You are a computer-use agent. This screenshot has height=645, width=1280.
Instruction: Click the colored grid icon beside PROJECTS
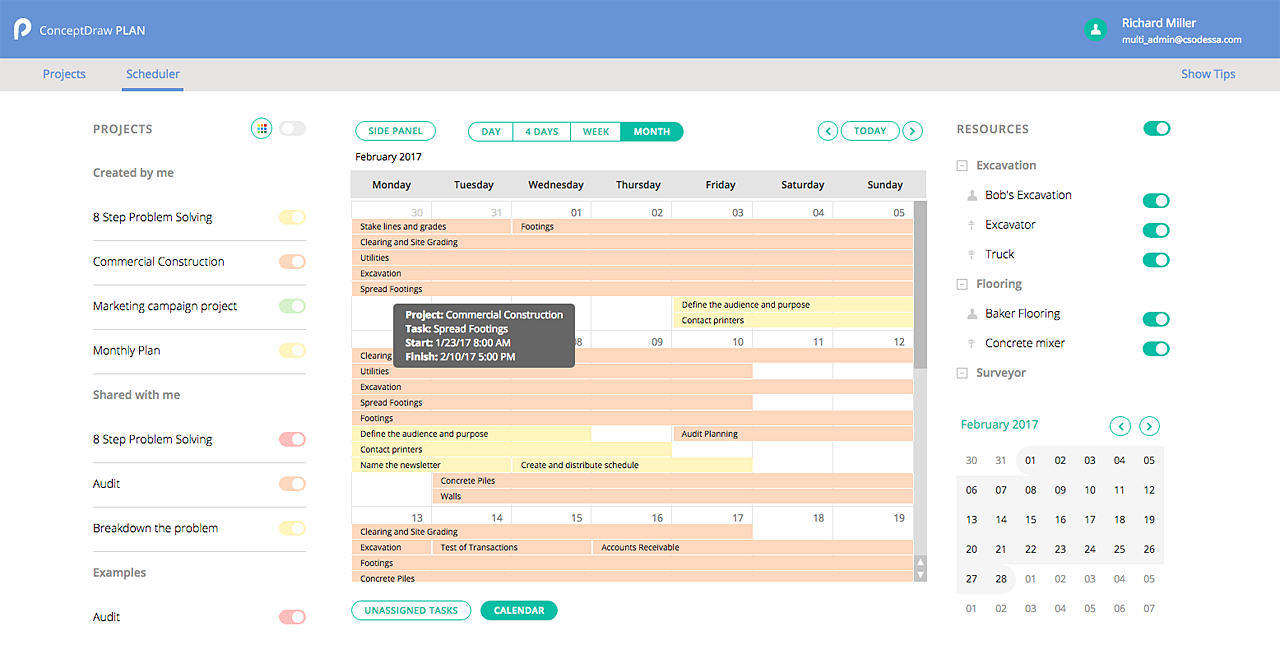(261, 128)
